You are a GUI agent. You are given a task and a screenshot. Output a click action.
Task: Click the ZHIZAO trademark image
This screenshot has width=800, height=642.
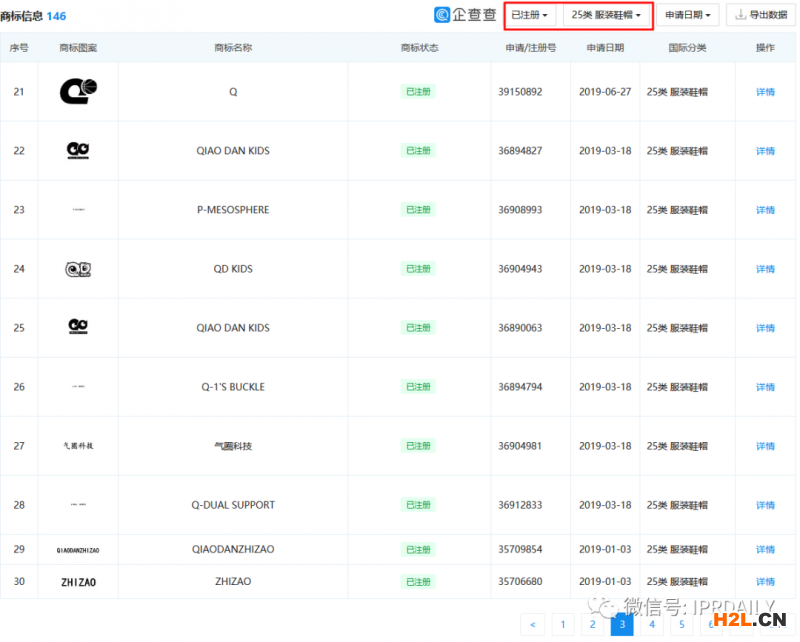click(78, 582)
